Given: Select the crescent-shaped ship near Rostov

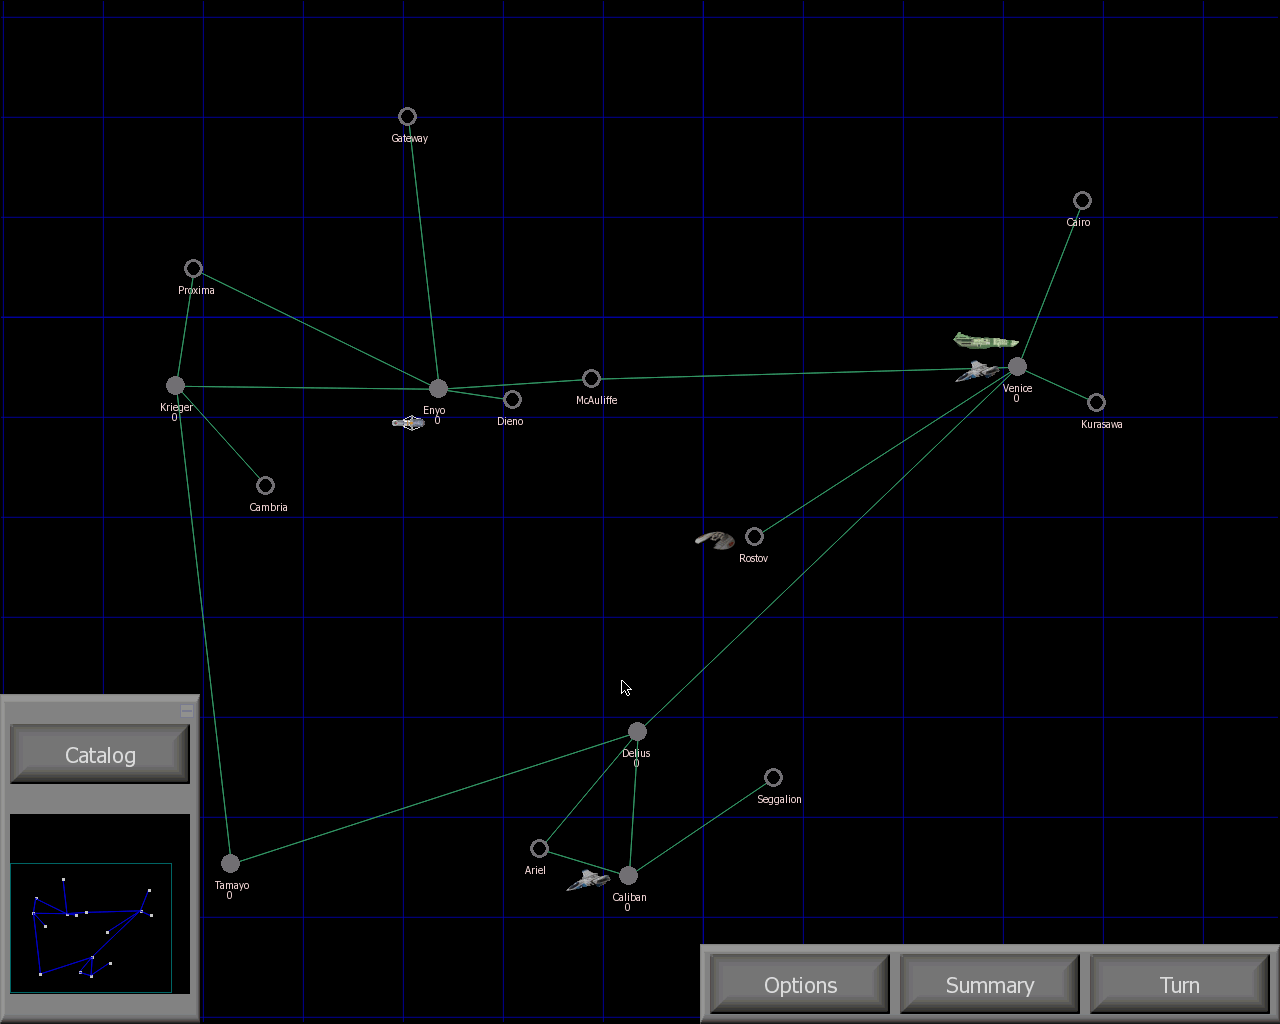Looking at the screenshot, I should (715, 540).
